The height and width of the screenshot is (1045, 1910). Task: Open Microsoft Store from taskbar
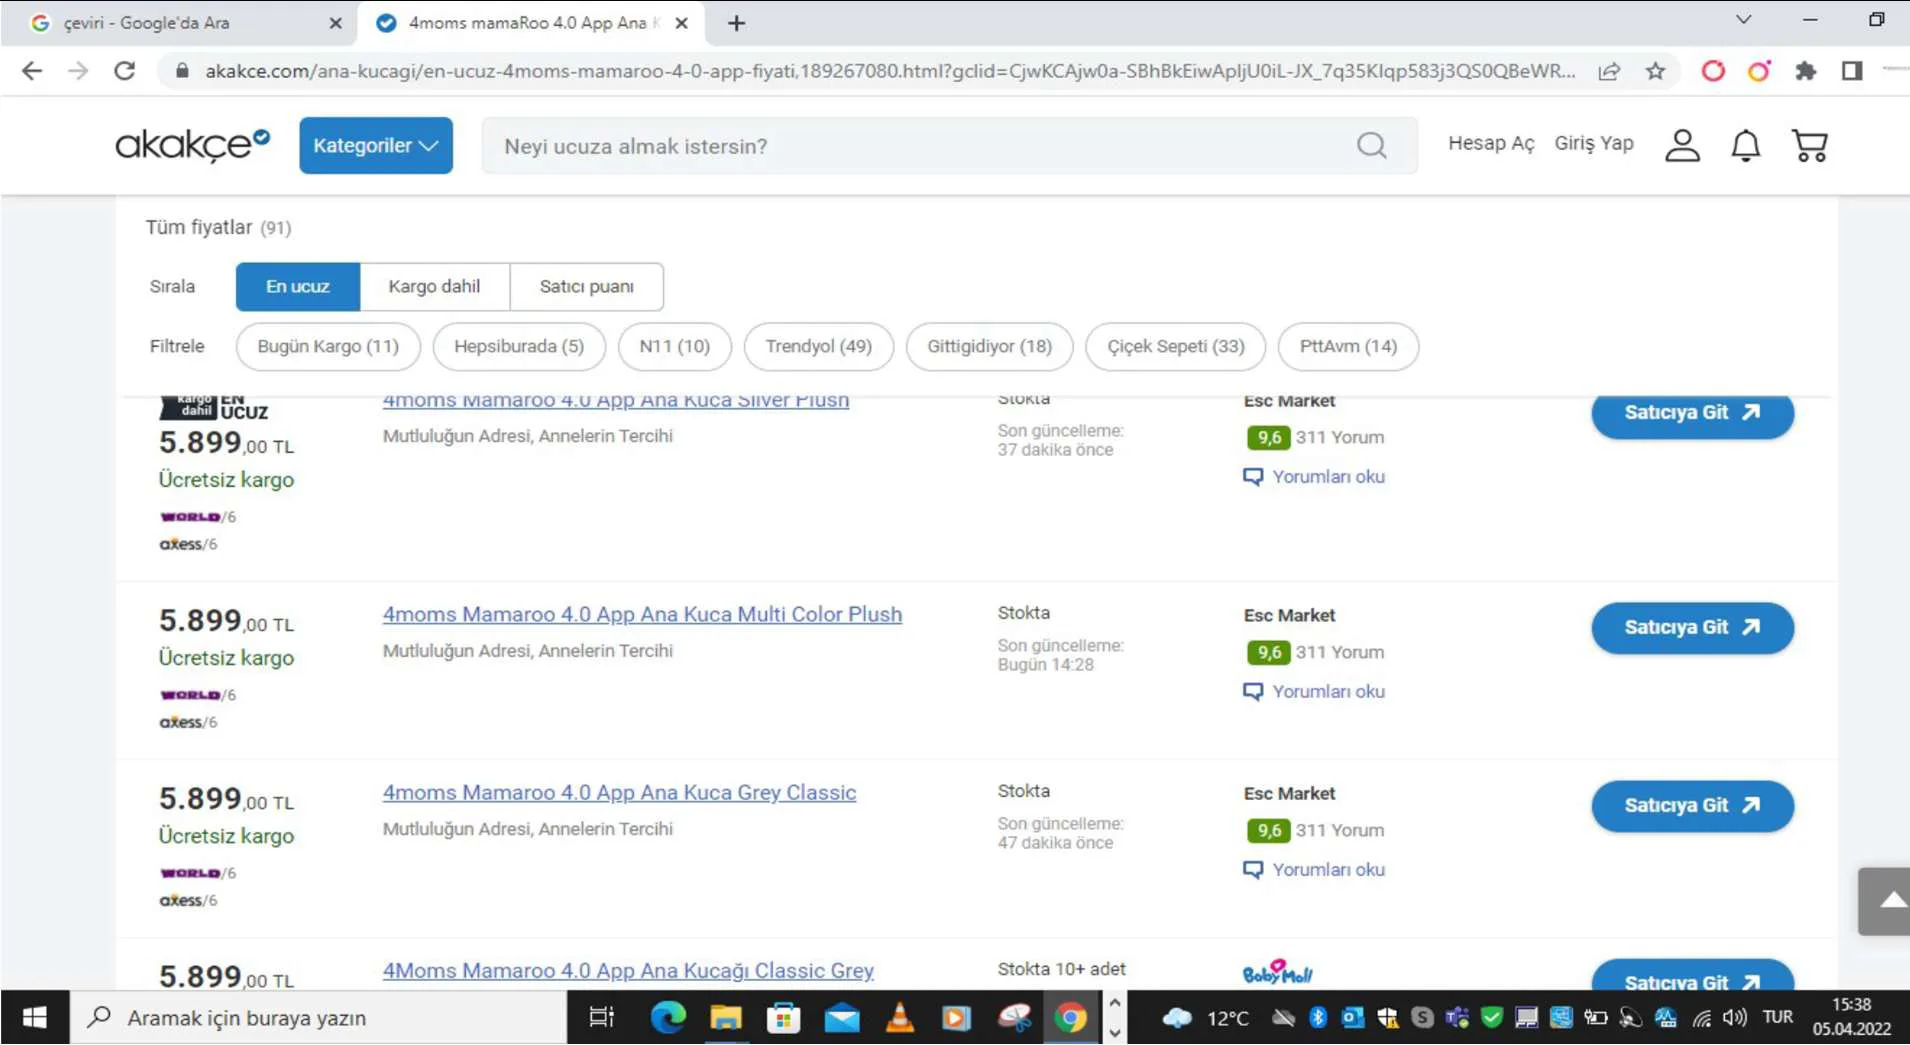[x=784, y=1018]
